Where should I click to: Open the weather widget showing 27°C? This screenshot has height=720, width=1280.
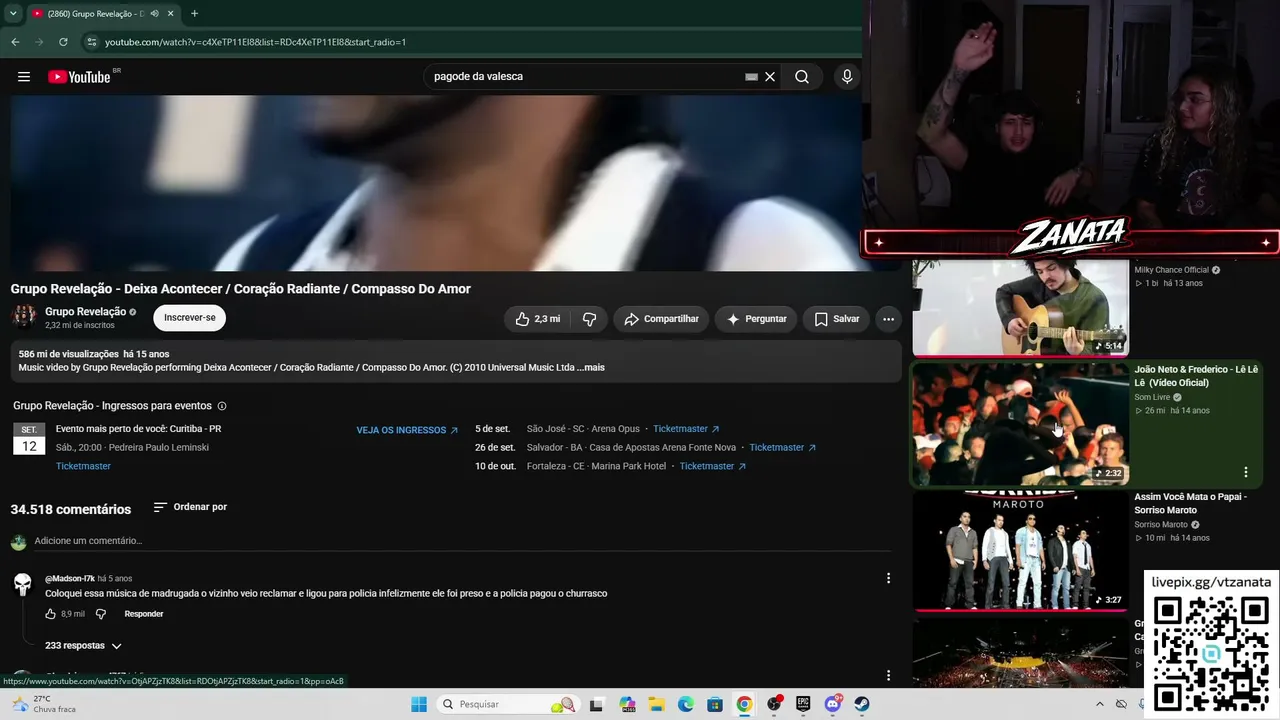click(42, 704)
